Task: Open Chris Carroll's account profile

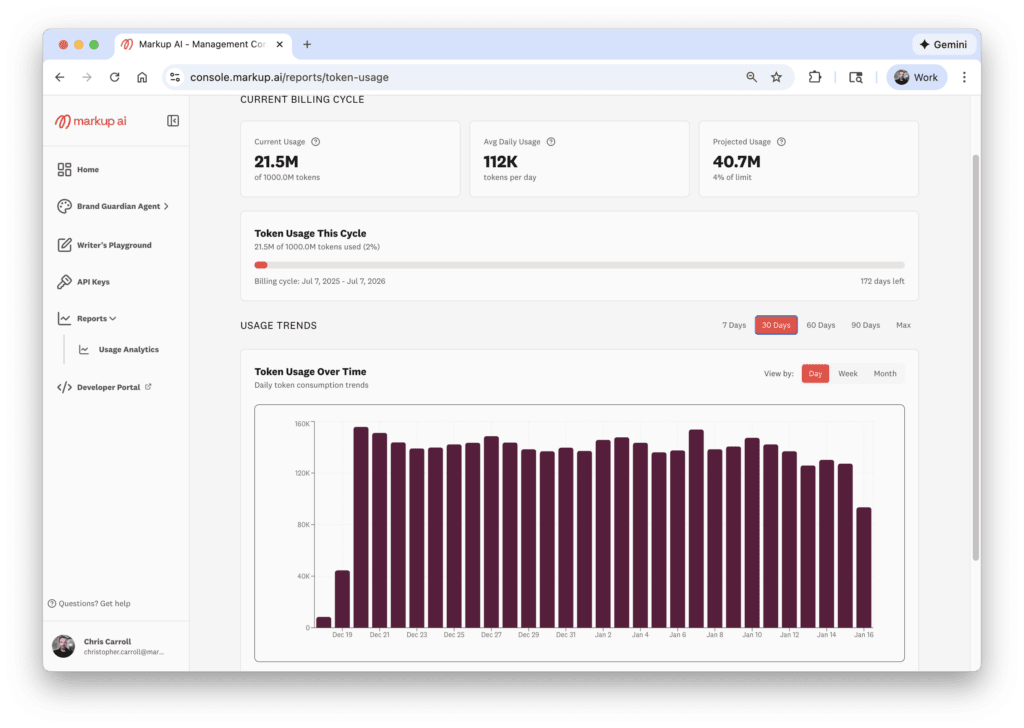Action: [x=103, y=646]
